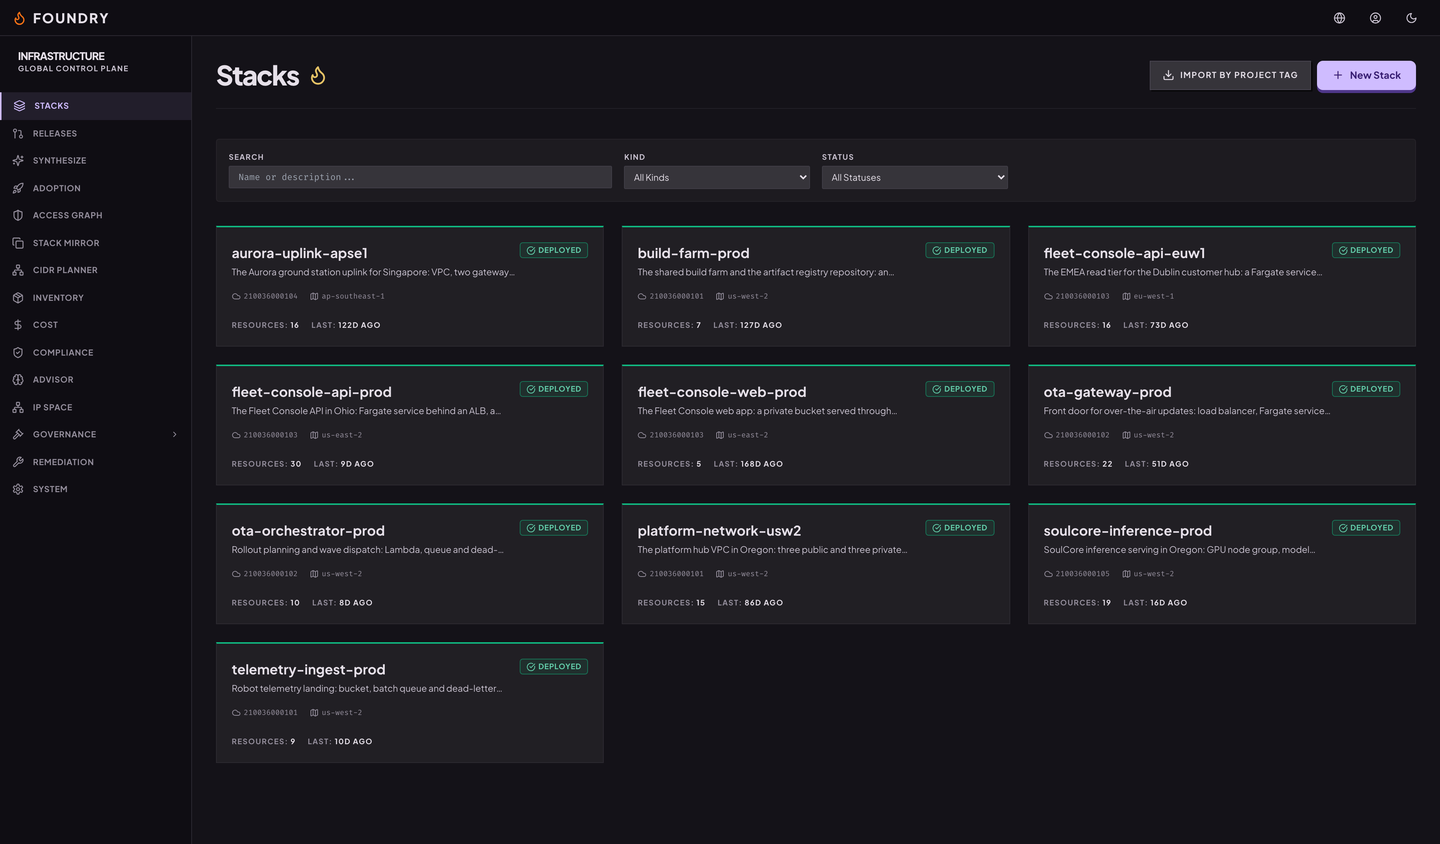The height and width of the screenshot is (844, 1440).
Task: Click the Foundry flame logo
Action: 19,18
